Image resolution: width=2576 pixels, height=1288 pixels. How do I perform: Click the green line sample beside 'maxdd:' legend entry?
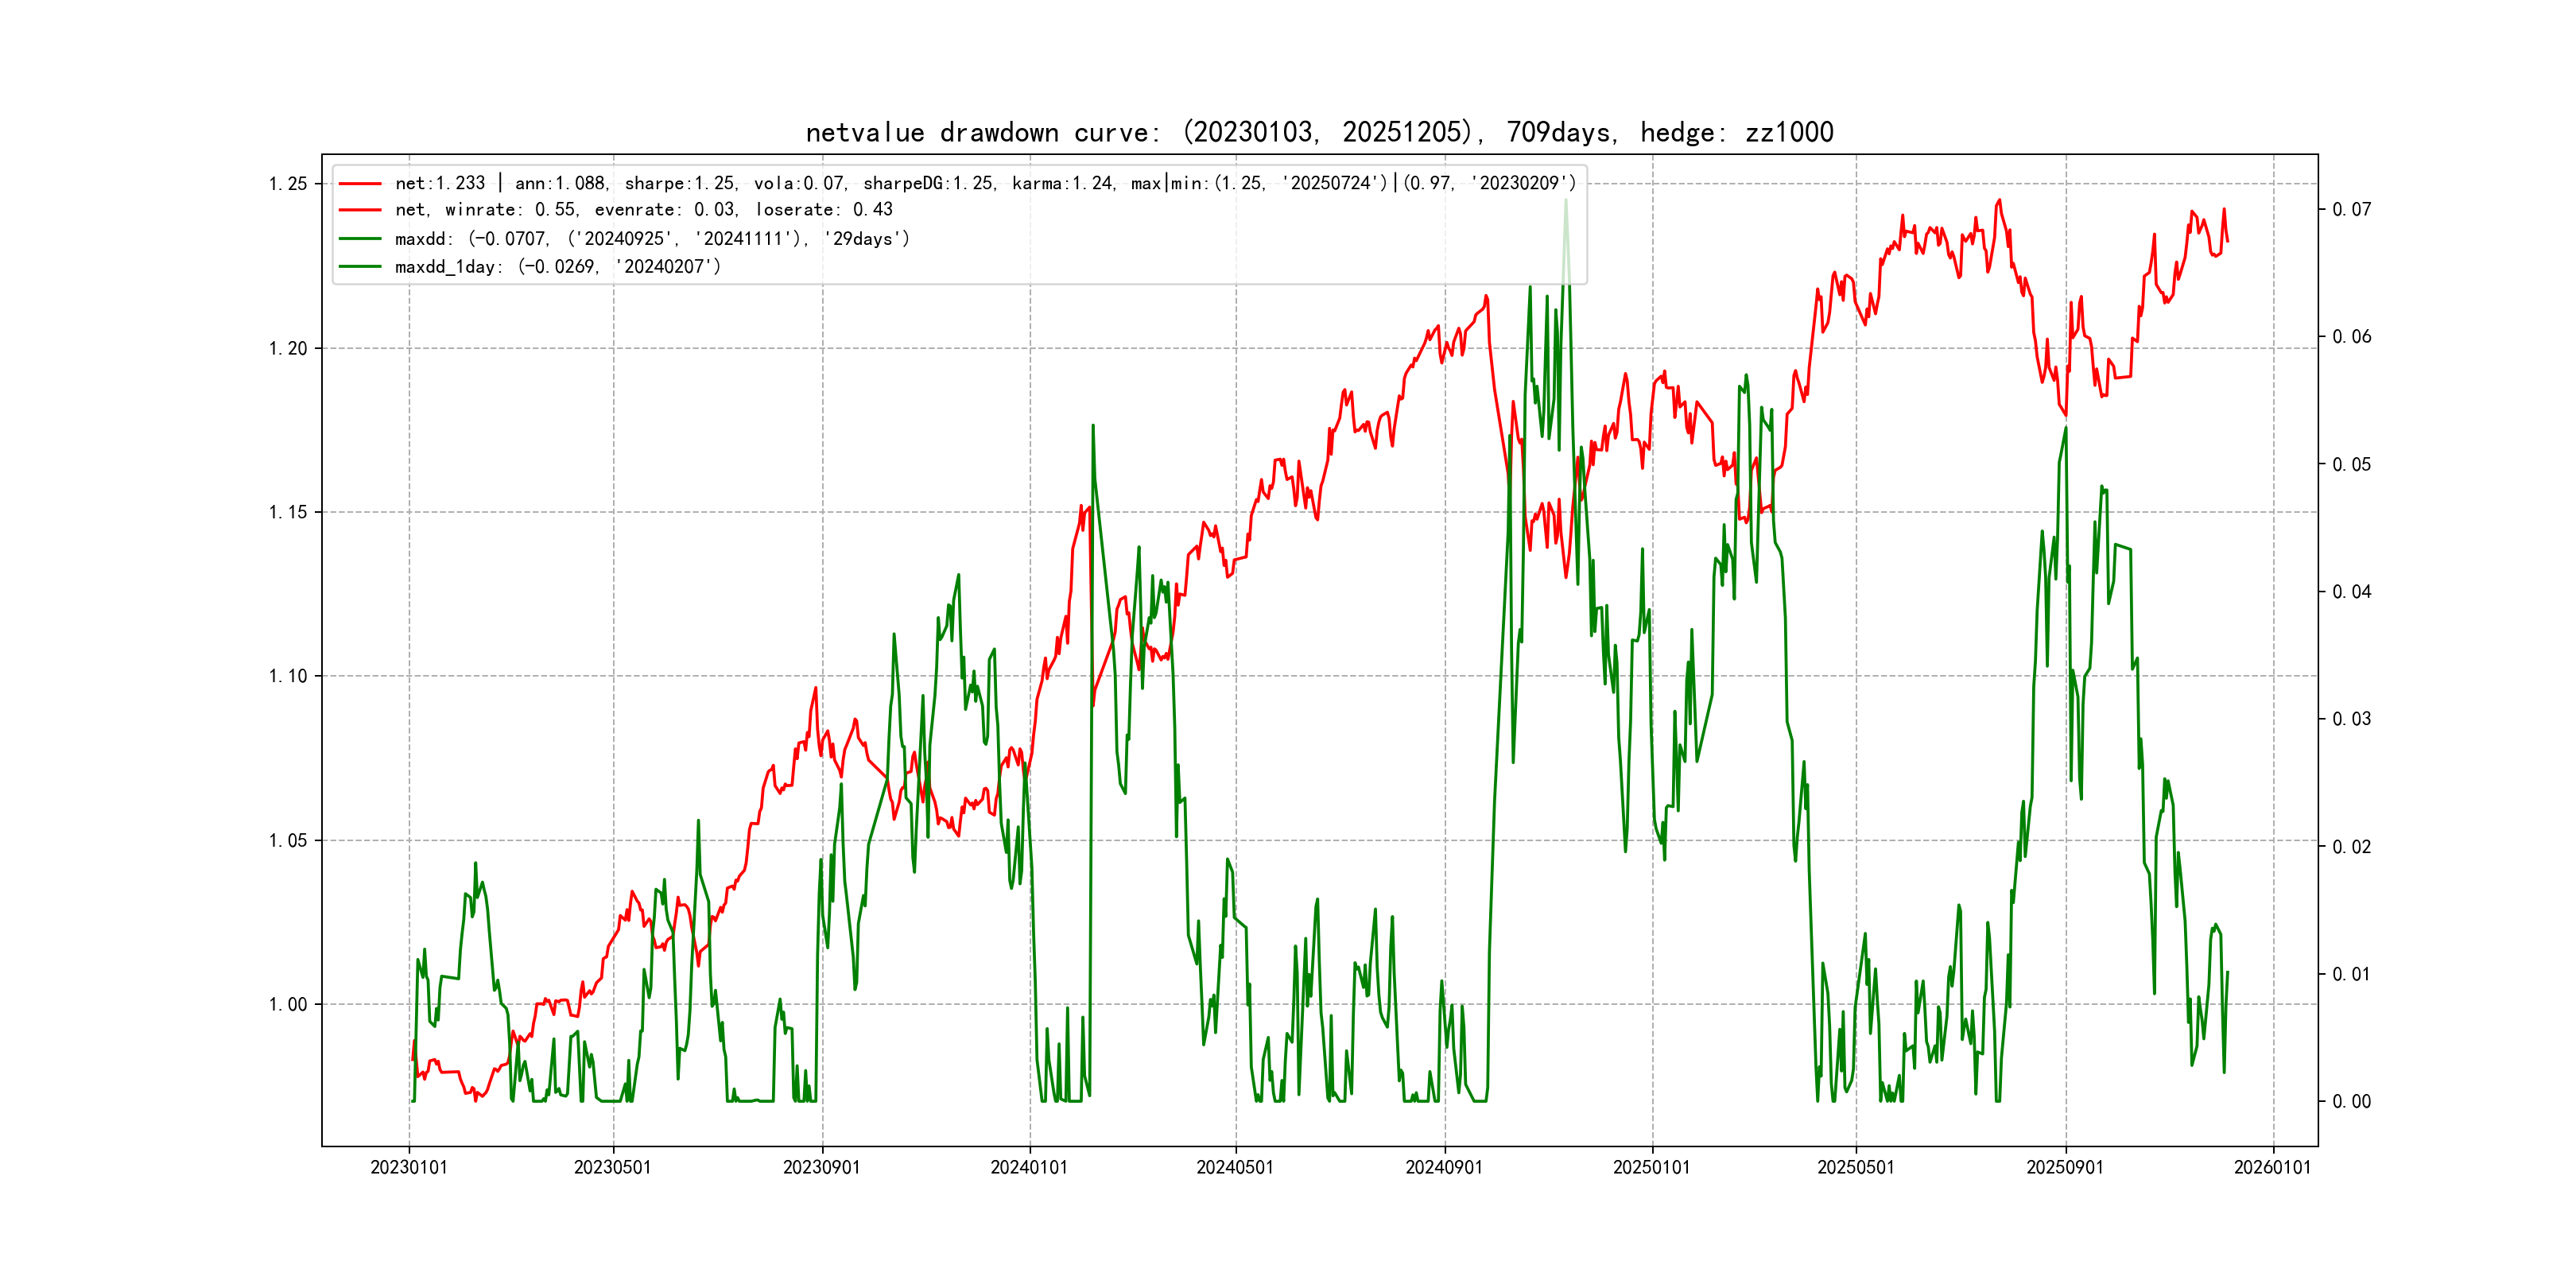pyautogui.click(x=360, y=239)
